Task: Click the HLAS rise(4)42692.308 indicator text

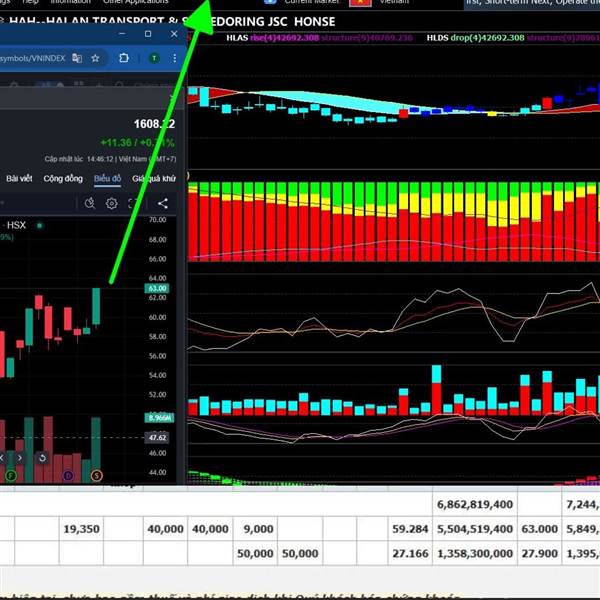Action: (272, 38)
